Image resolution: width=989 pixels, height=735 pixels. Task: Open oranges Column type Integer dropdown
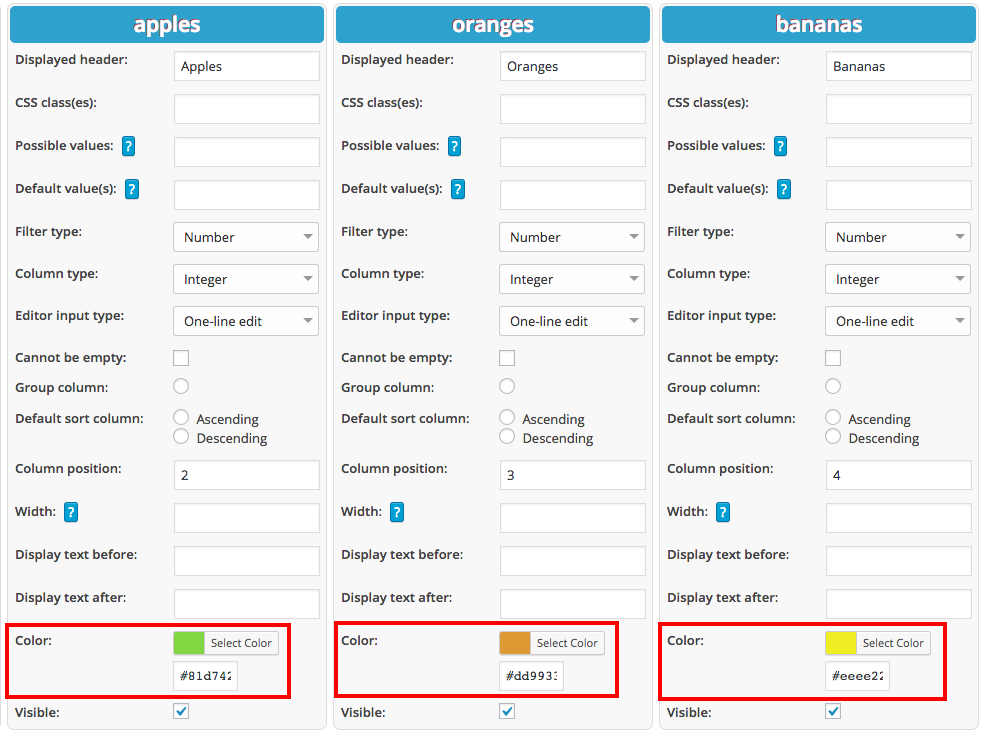pyautogui.click(x=572, y=279)
